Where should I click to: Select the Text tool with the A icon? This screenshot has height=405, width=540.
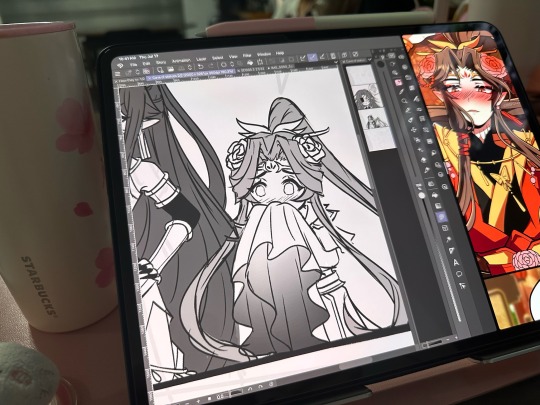(456, 262)
